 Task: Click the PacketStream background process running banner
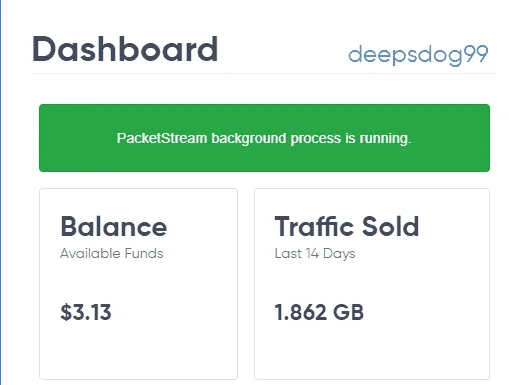264,138
